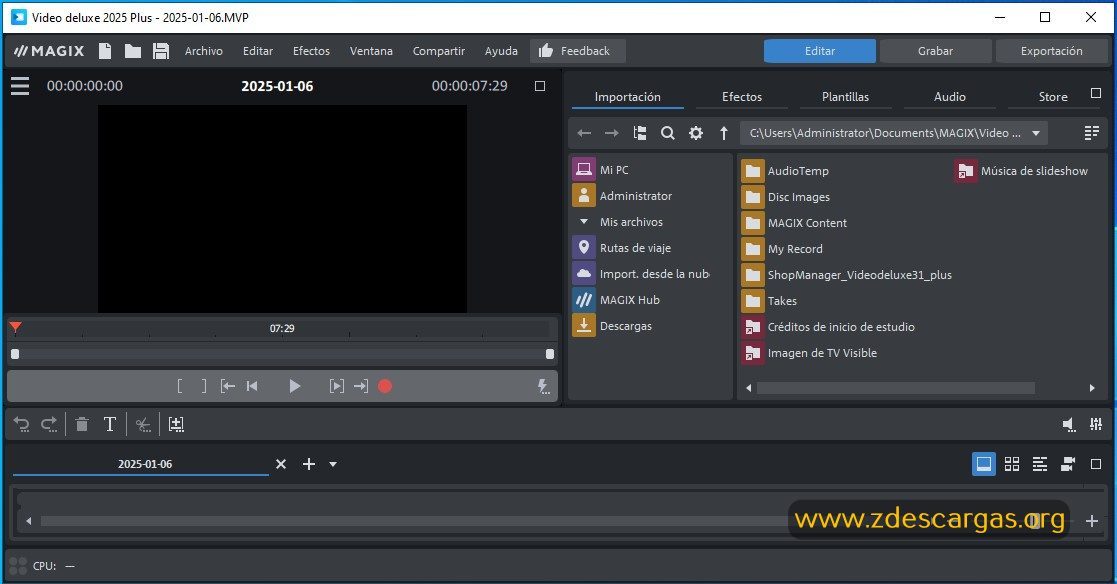Screen dimensions: 1117x584
Task: Open Media Pool gear options
Action: pos(696,133)
